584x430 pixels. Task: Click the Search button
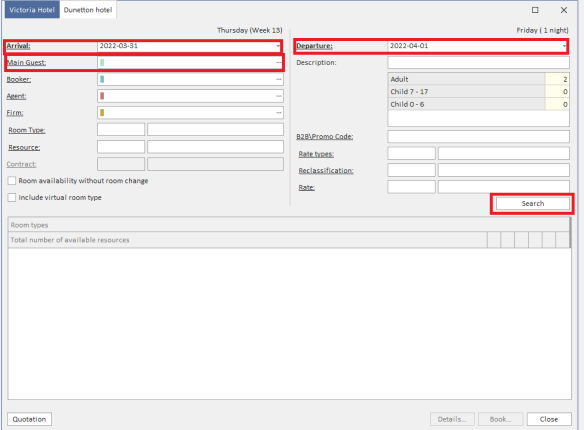(533, 204)
